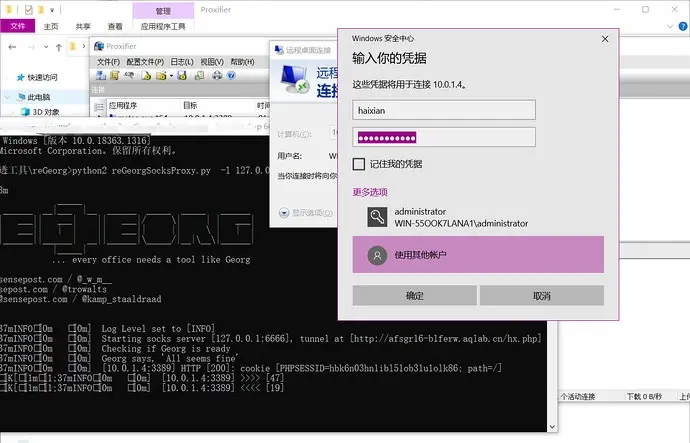Click the Proxifier name resolution toolbar icon
This screenshot has width=690, height=443.
pyautogui.click(x=129, y=76)
